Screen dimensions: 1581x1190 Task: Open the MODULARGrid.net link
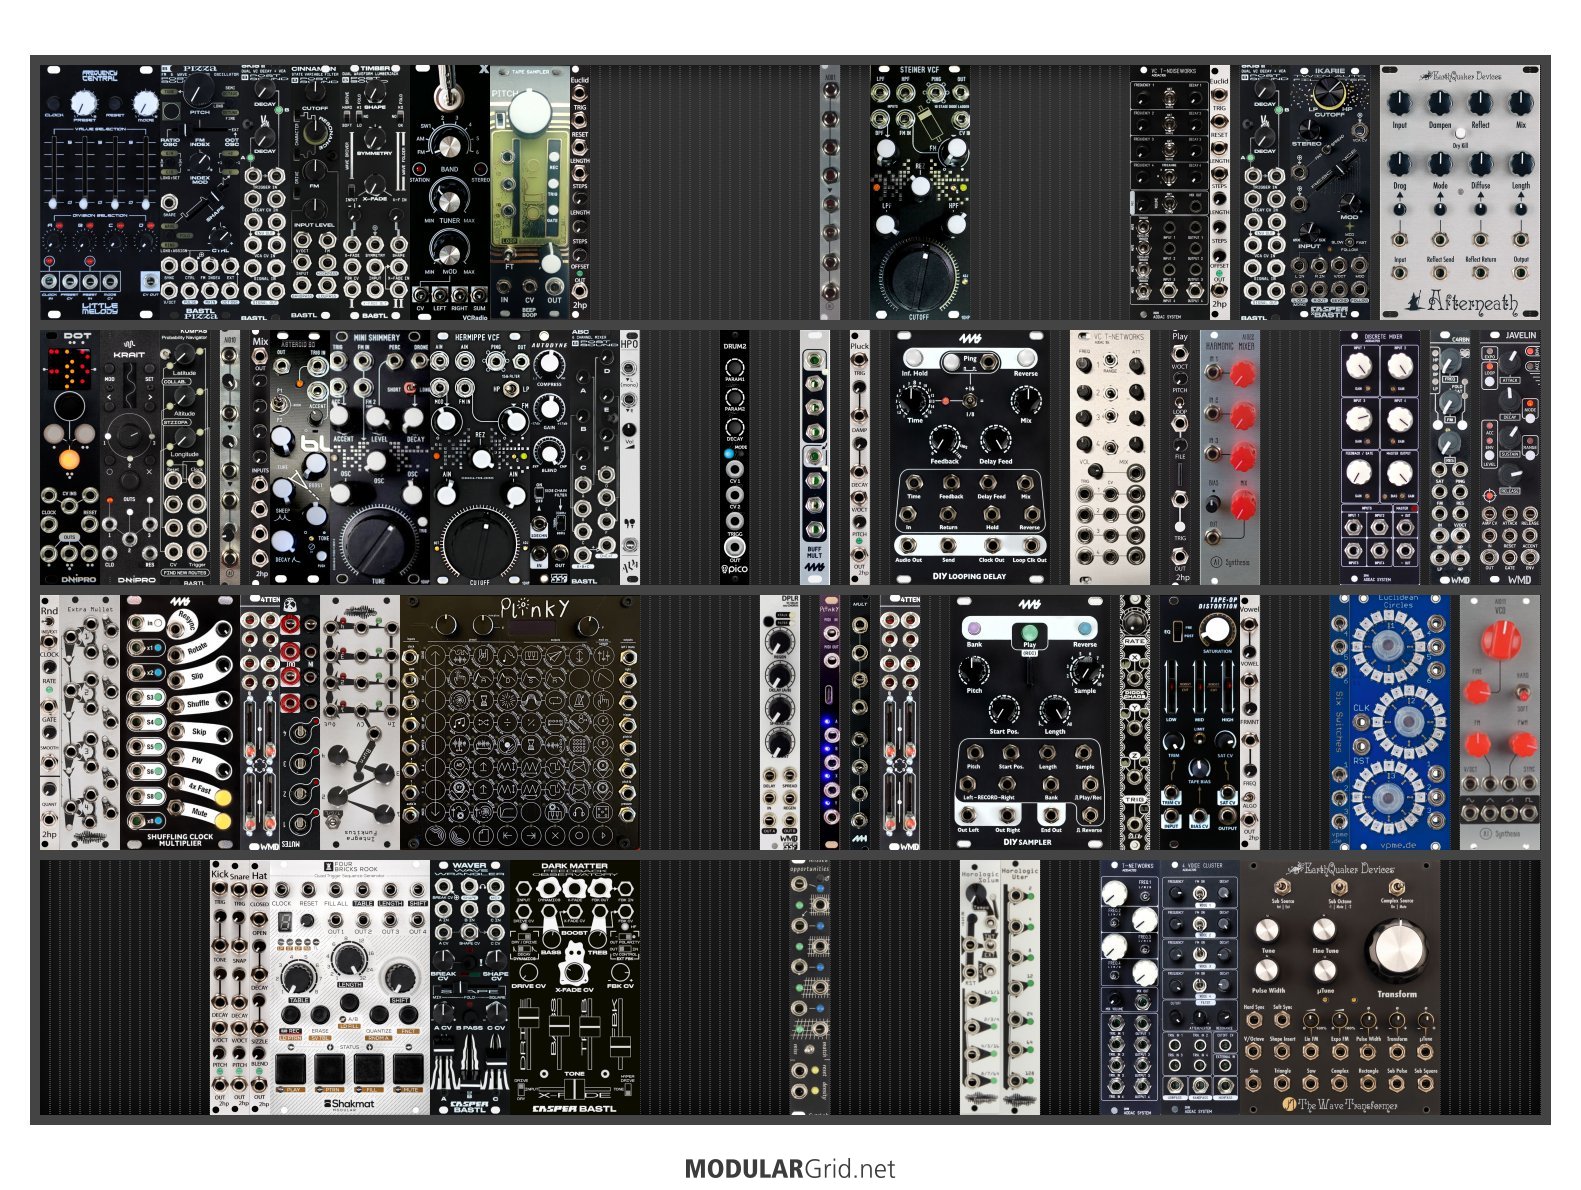790,1168
